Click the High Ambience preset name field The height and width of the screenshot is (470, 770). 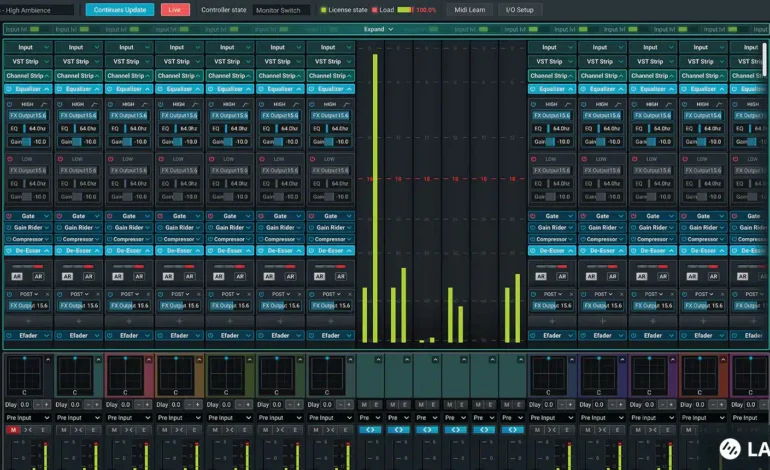tap(37, 10)
